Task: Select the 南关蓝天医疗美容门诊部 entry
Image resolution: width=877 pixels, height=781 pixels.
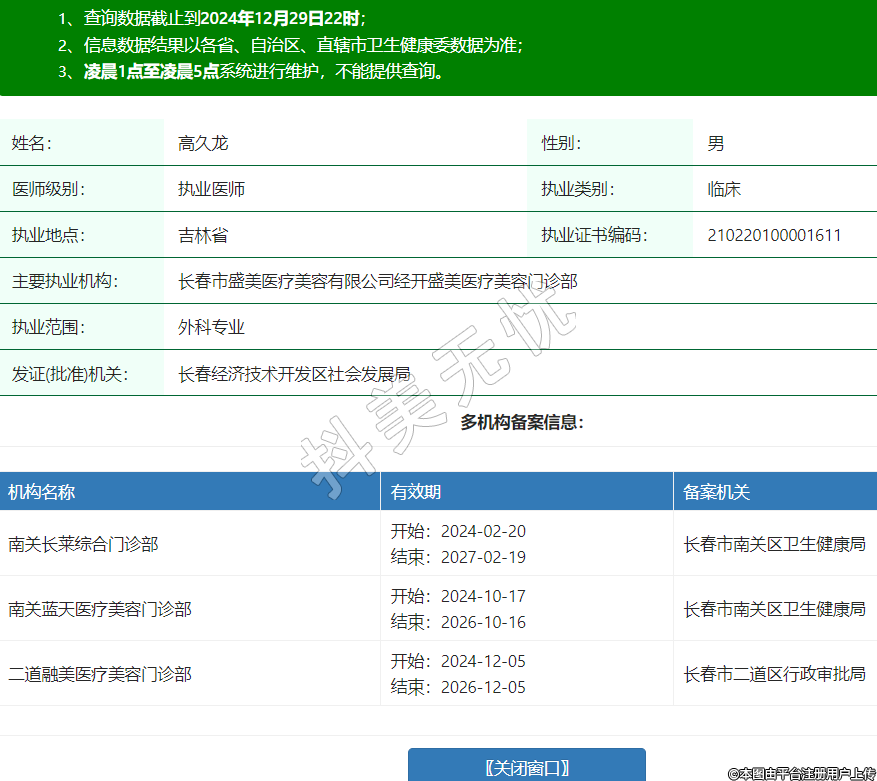Action: pyautogui.click(x=100, y=609)
